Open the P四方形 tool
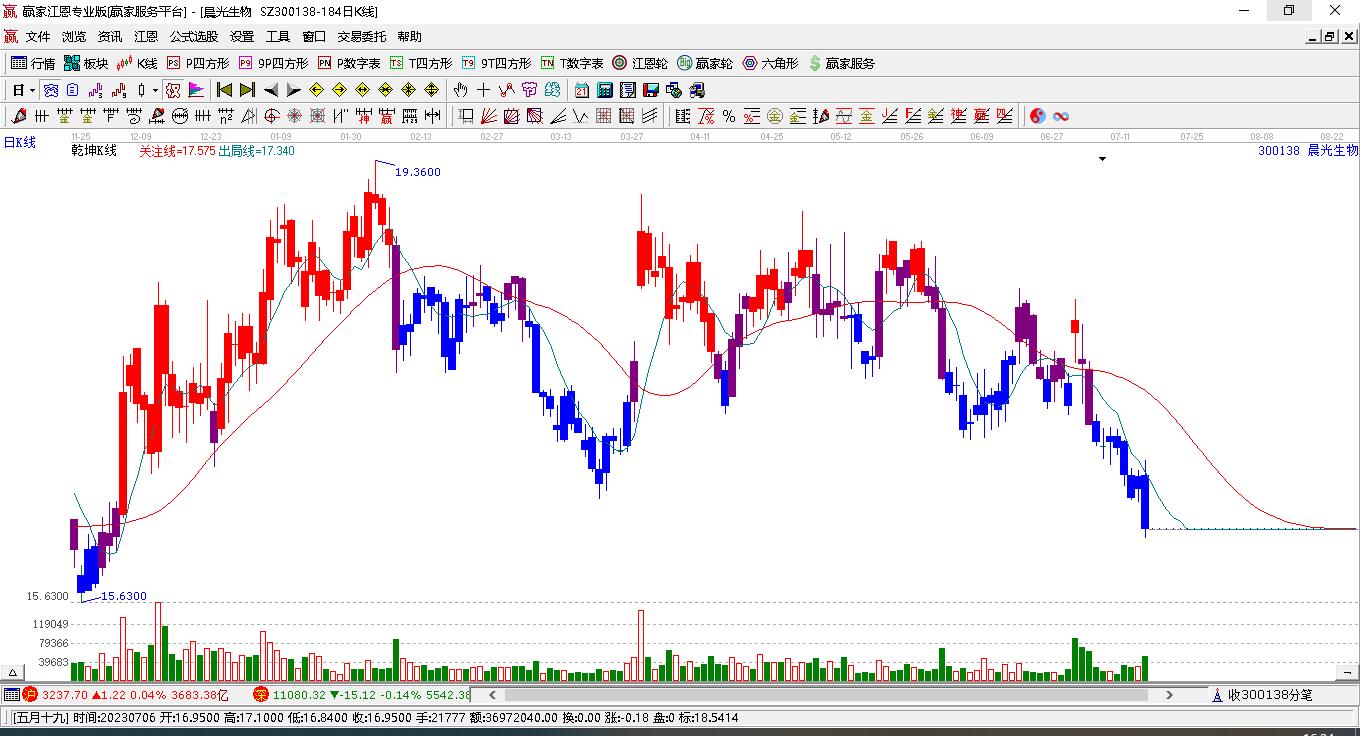The height and width of the screenshot is (736, 1360). pos(197,63)
